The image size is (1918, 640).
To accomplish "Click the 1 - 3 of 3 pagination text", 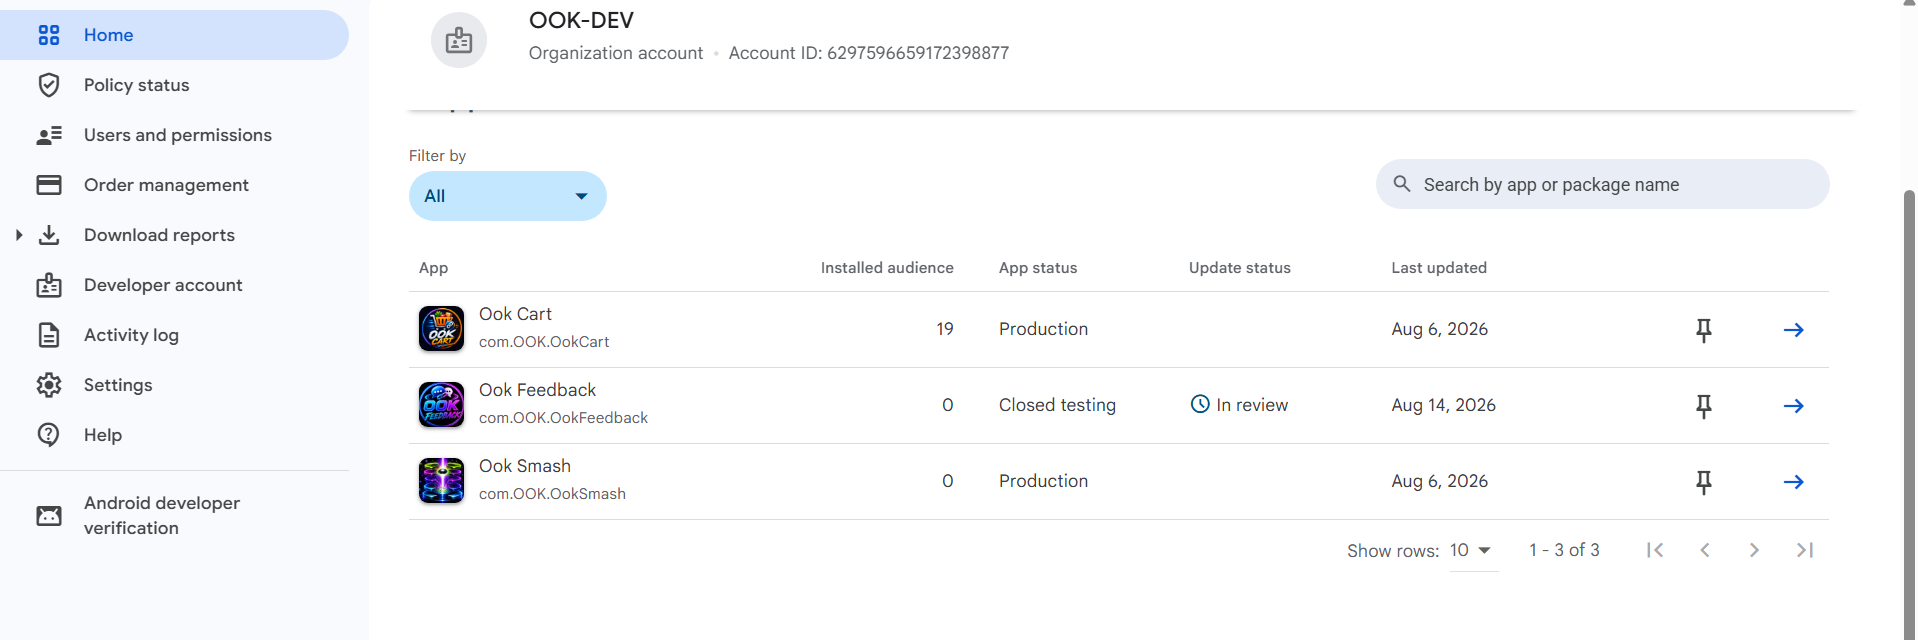I will [1564, 550].
